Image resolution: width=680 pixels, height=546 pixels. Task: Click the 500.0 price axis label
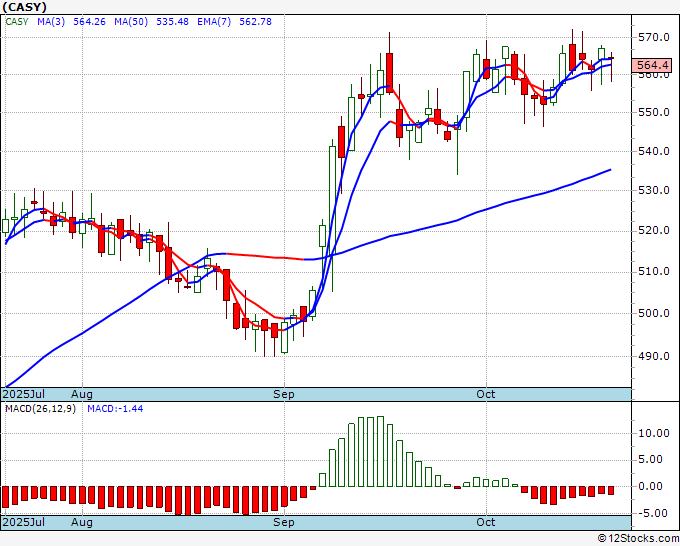[x=653, y=313]
